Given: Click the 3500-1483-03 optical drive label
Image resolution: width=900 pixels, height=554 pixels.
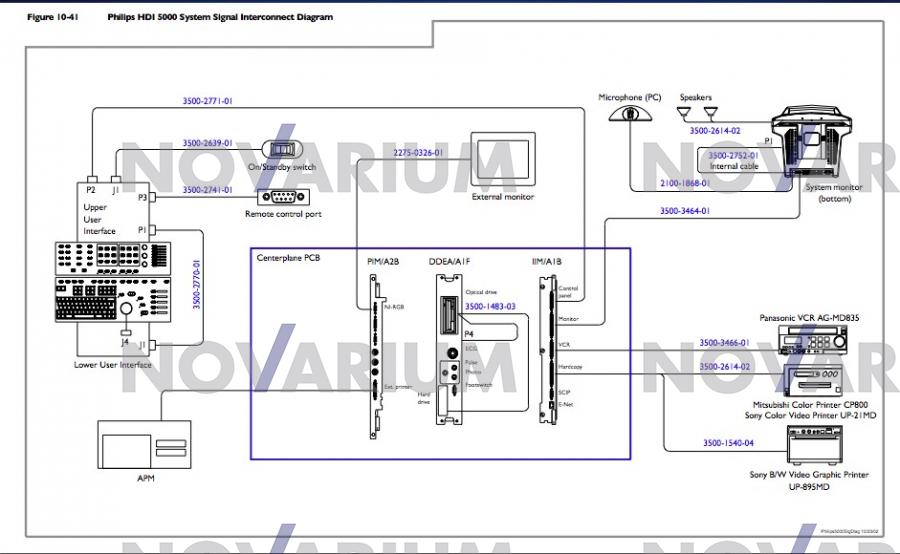Looking at the screenshot, I should [x=490, y=306].
